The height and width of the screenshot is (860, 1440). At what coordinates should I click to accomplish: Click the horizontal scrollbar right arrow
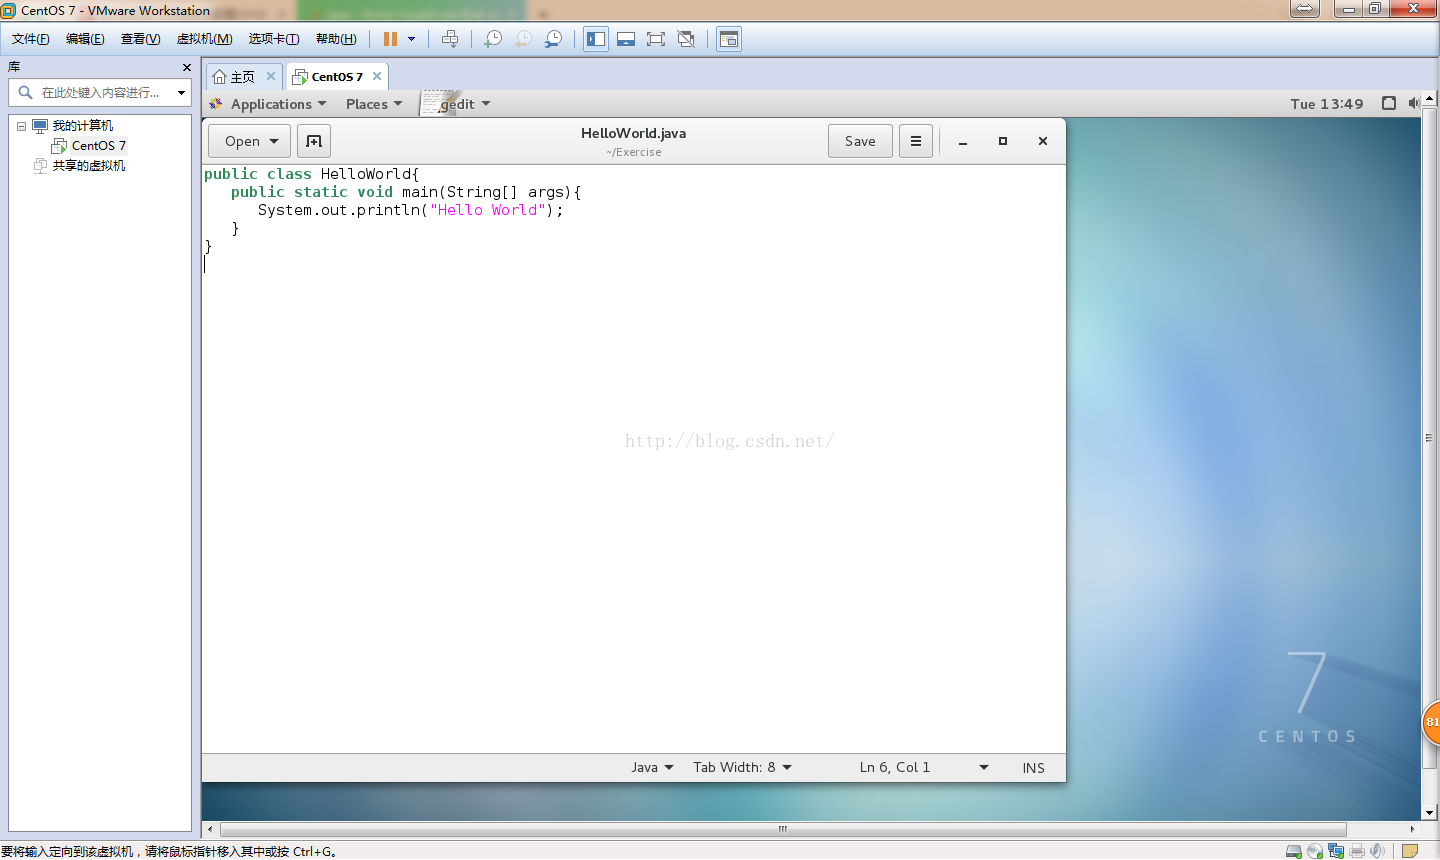(x=1412, y=829)
